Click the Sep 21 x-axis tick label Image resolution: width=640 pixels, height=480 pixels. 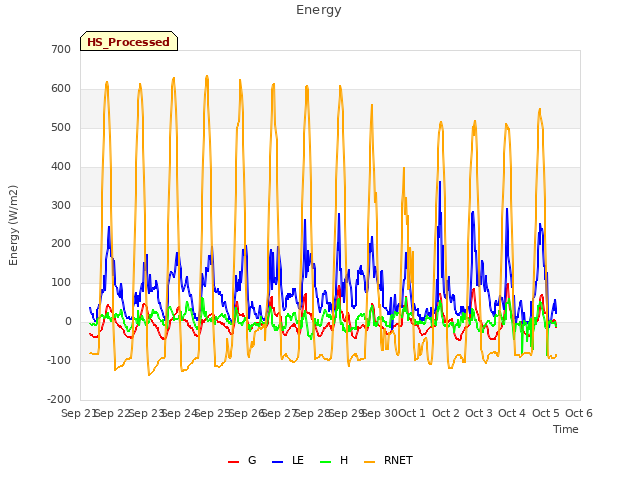coord(78,413)
